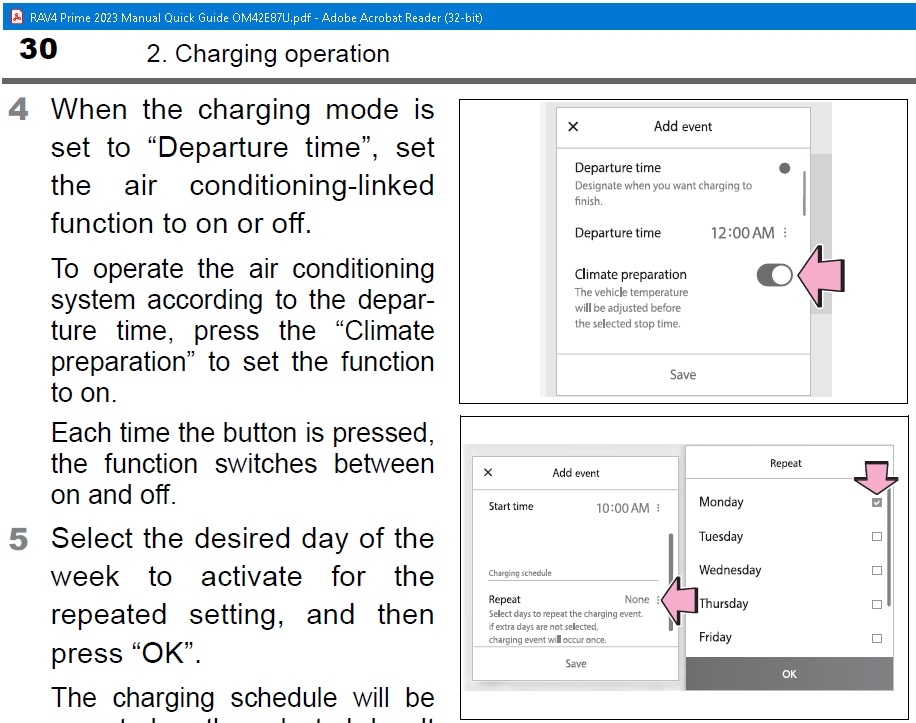Select the Departure time radio dot
This screenshot has width=916, height=723.
click(x=785, y=168)
